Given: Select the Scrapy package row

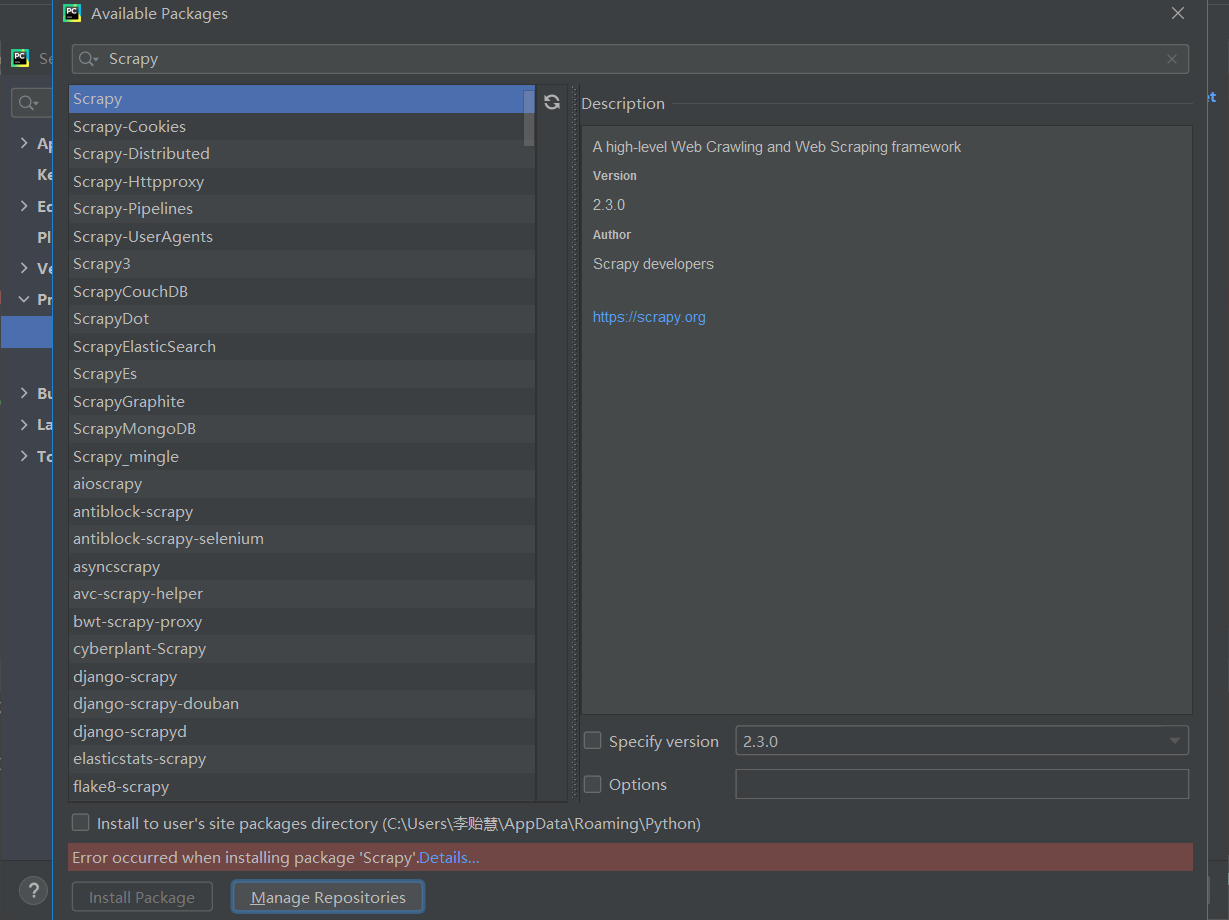Looking at the screenshot, I should (301, 99).
